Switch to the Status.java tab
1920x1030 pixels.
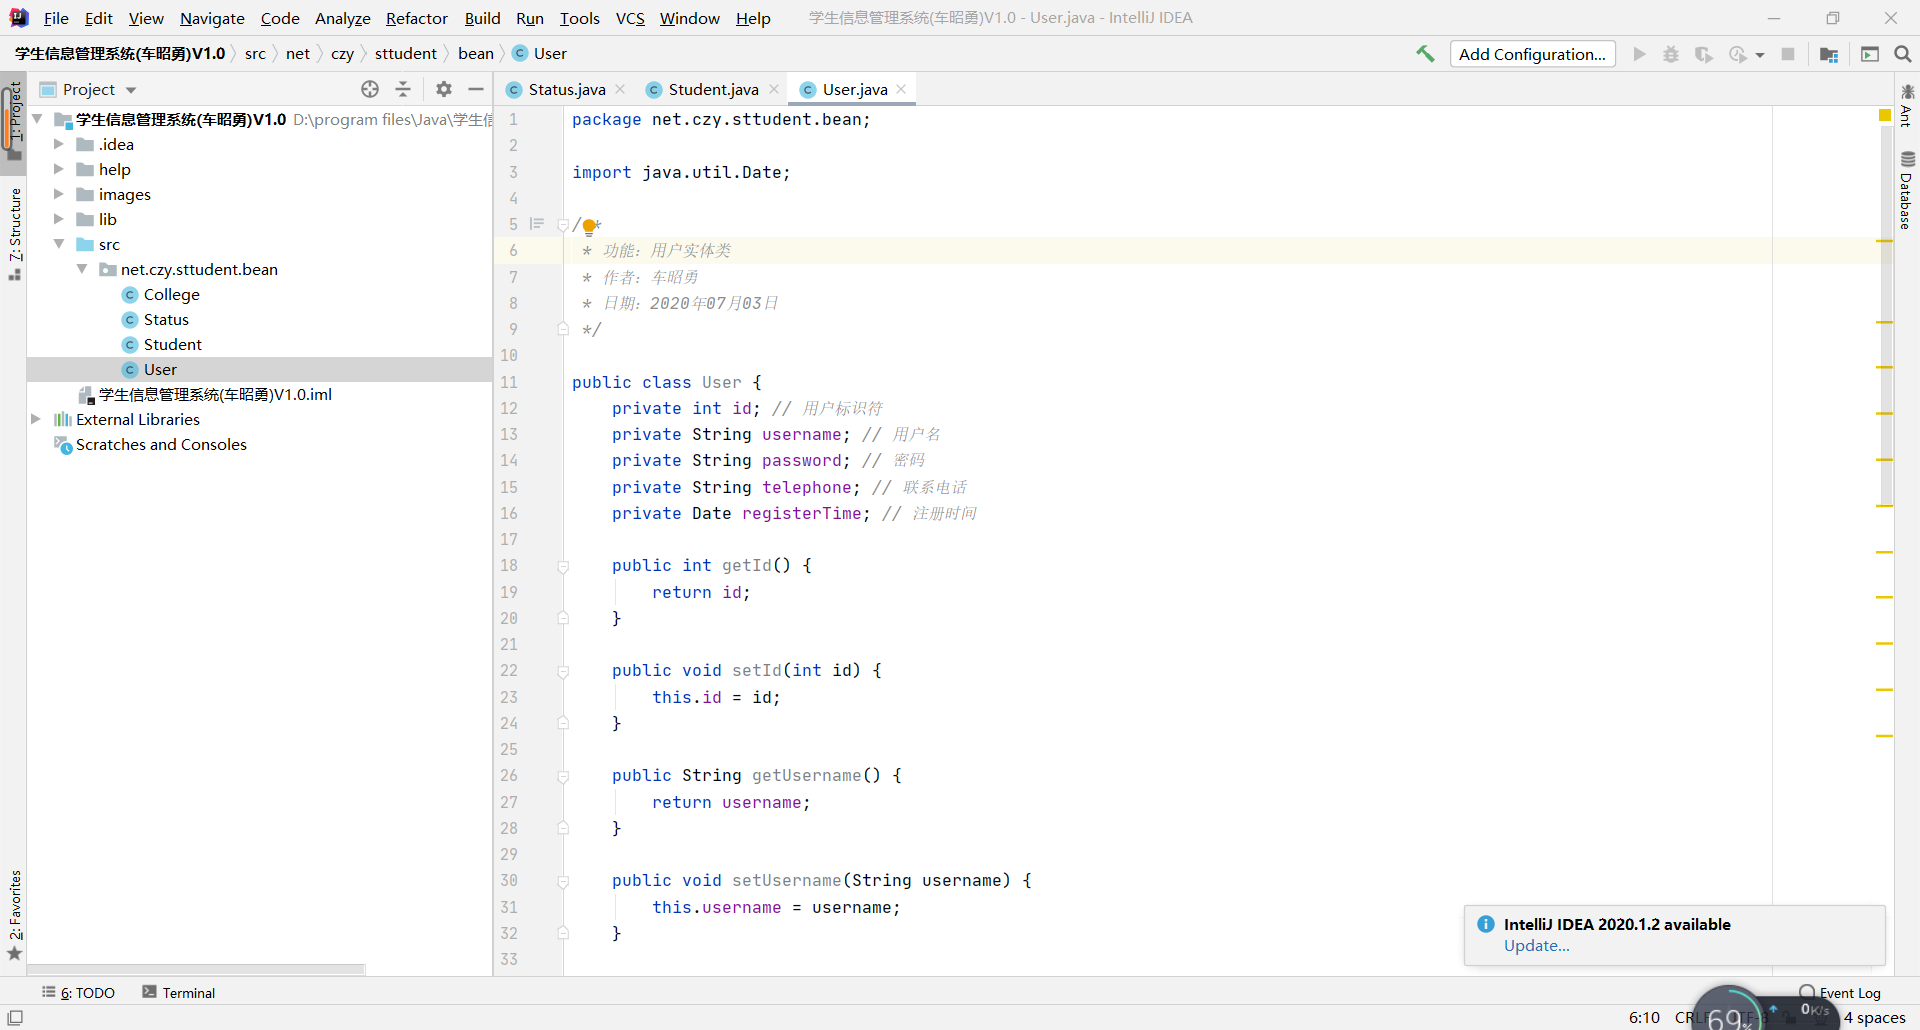(x=567, y=89)
